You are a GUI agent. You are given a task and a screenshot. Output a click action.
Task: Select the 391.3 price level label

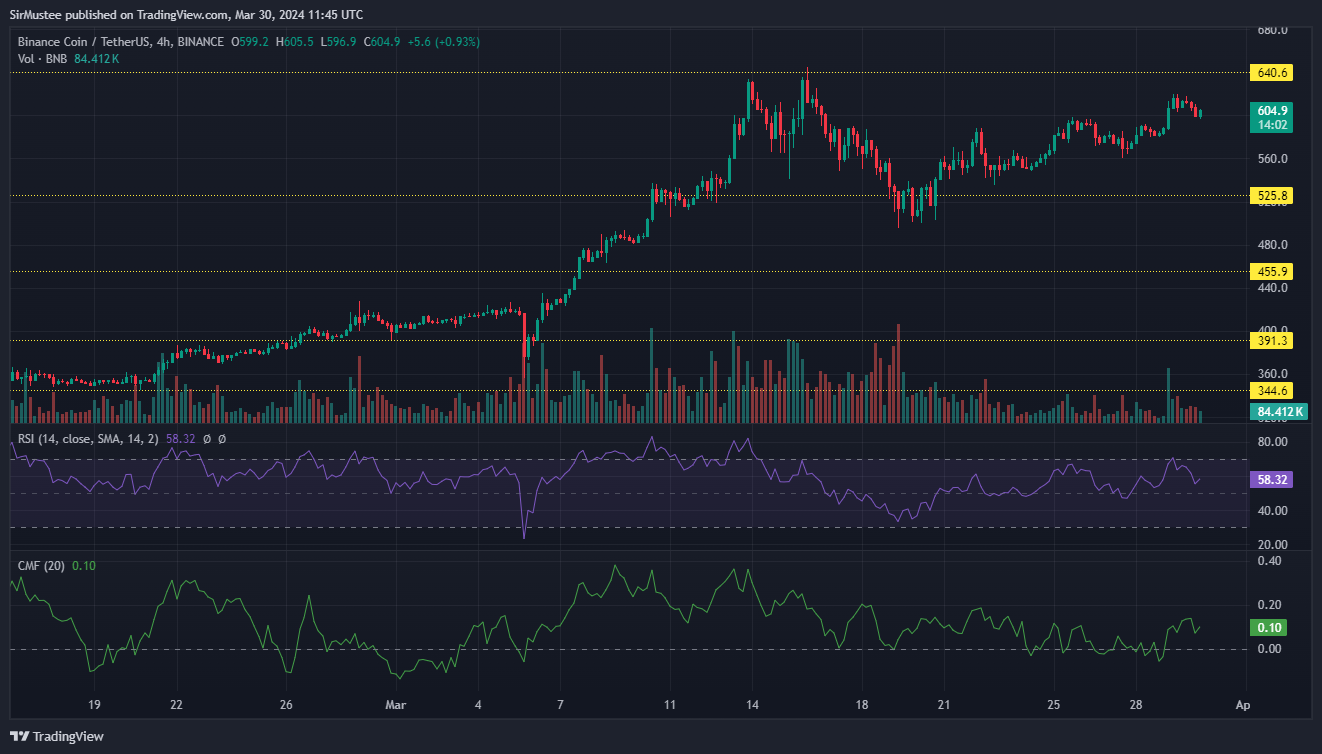click(1272, 340)
